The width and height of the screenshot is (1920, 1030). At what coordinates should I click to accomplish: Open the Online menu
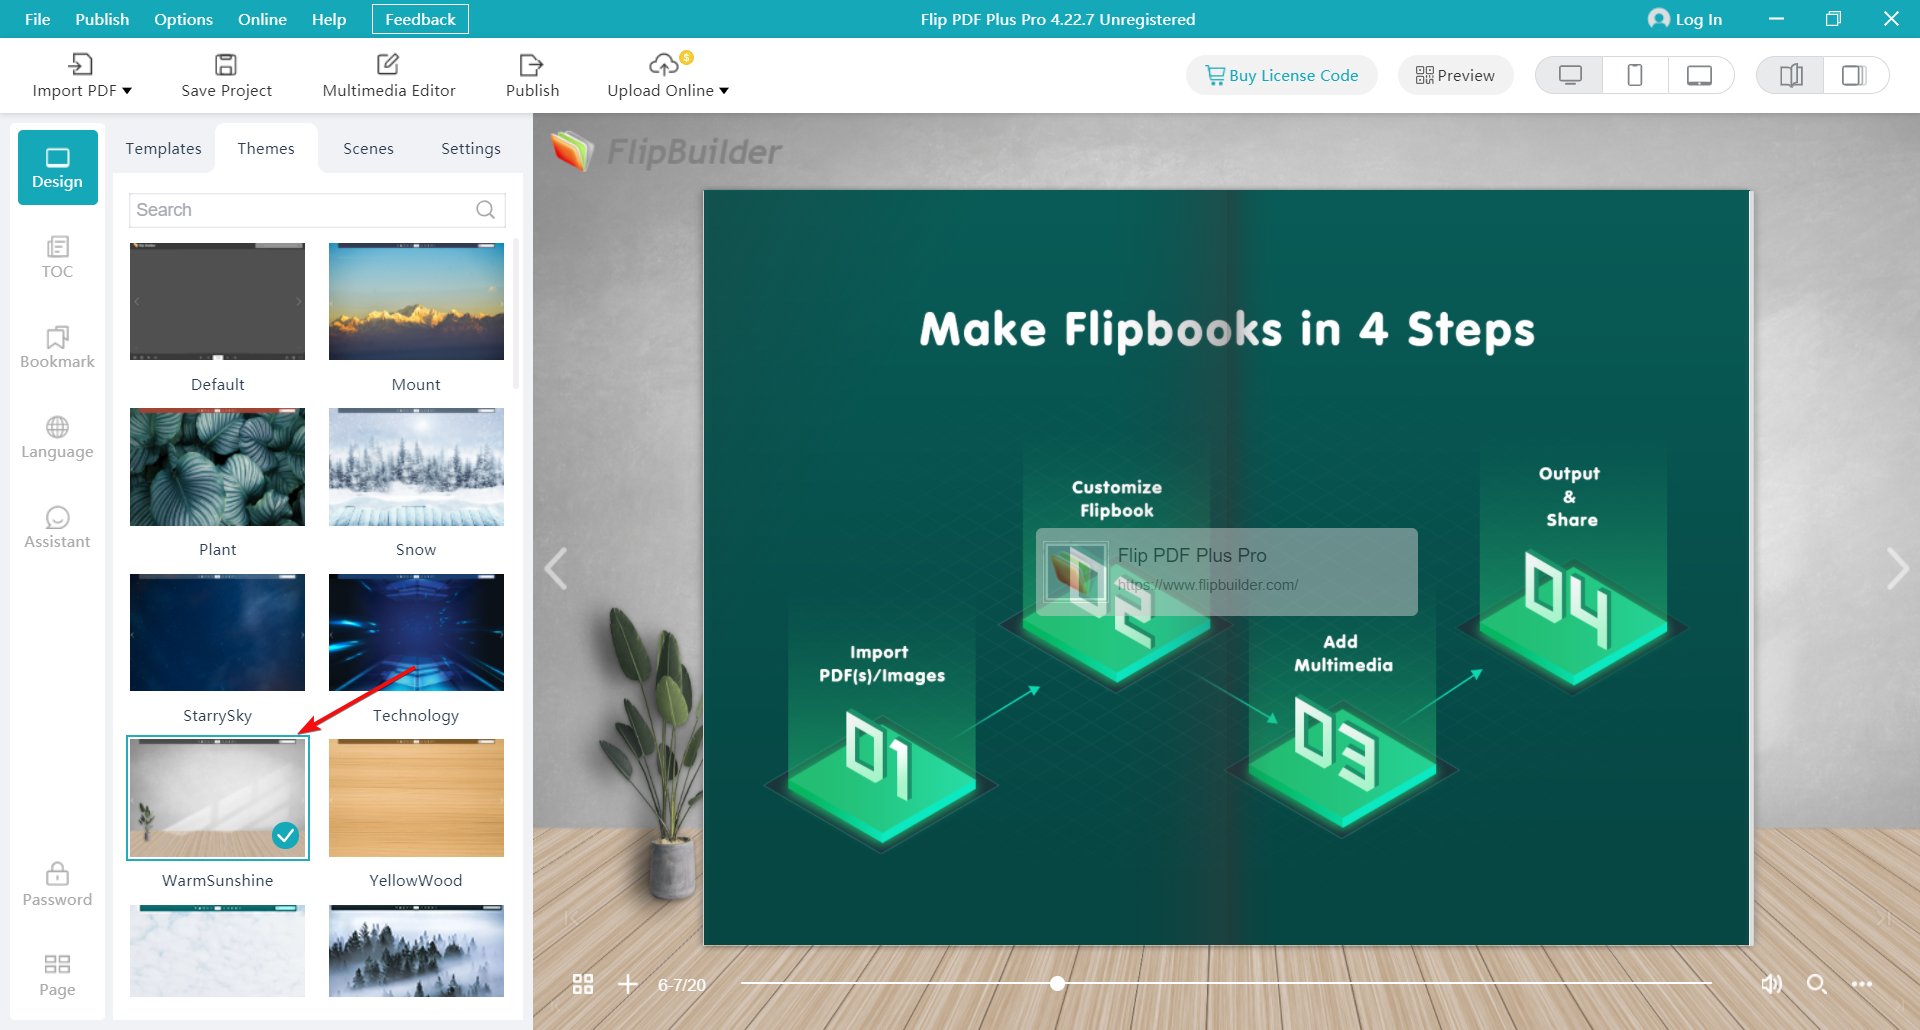pyautogui.click(x=262, y=19)
